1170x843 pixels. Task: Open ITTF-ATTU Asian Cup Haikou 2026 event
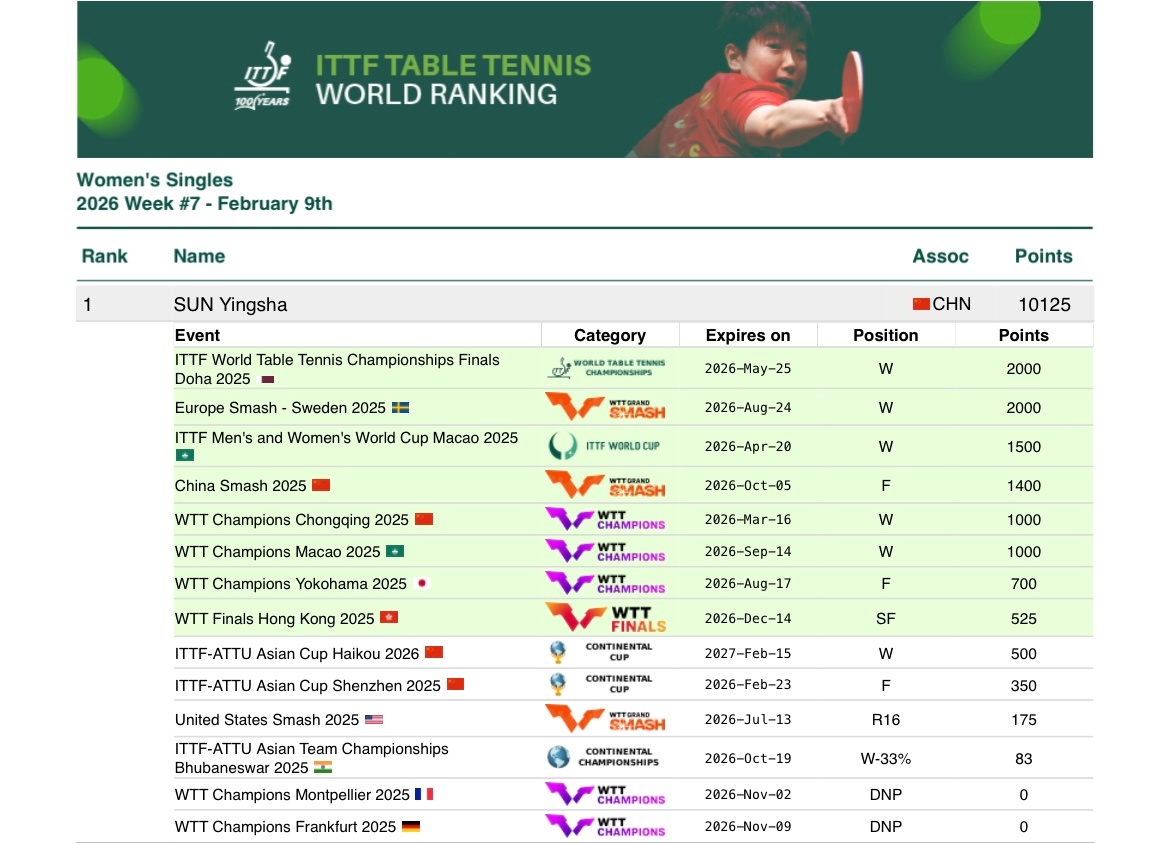297,654
